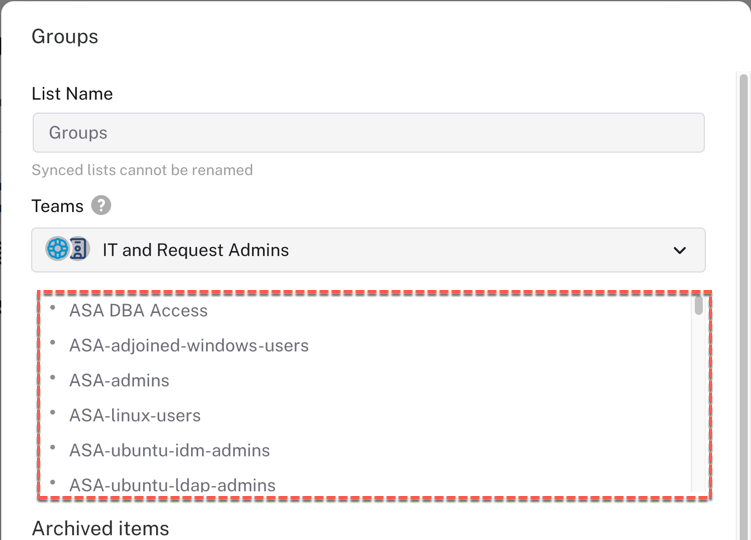Expand the Teams dropdown chevron arrow
The image size is (751, 540).
click(x=680, y=250)
